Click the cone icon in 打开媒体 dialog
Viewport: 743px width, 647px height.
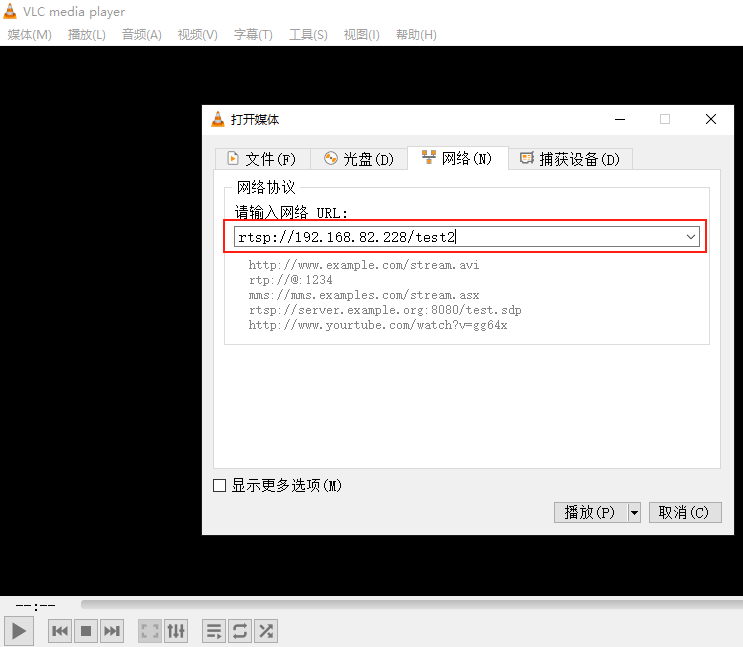[217, 119]
